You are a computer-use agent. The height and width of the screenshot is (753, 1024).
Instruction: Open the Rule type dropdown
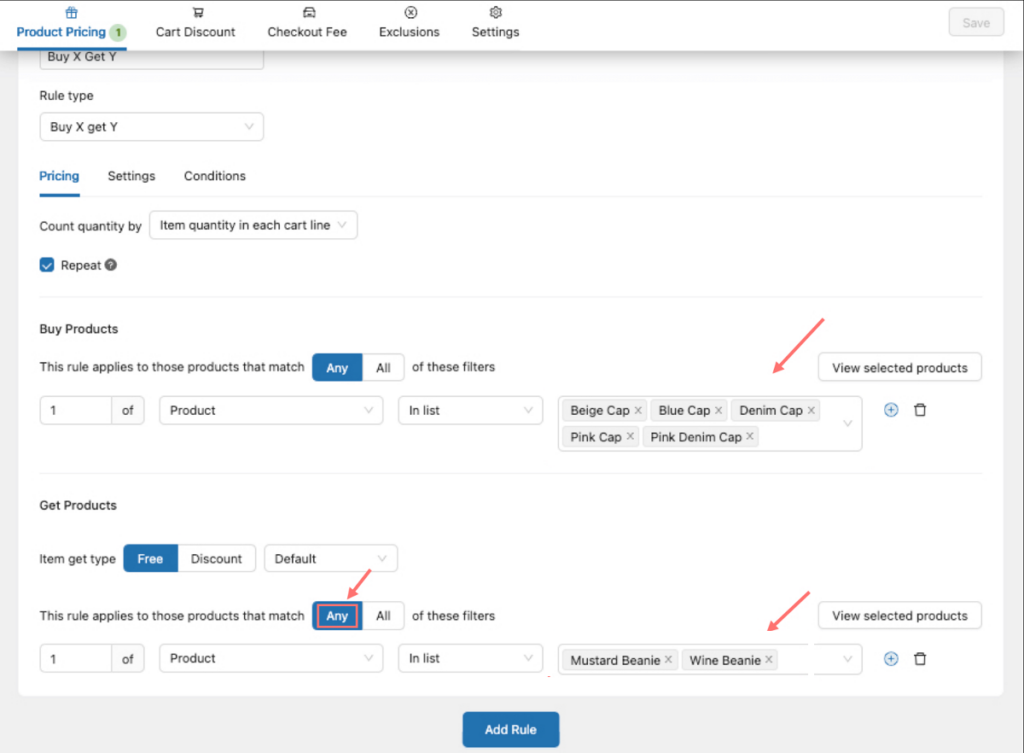pos(151,127)
